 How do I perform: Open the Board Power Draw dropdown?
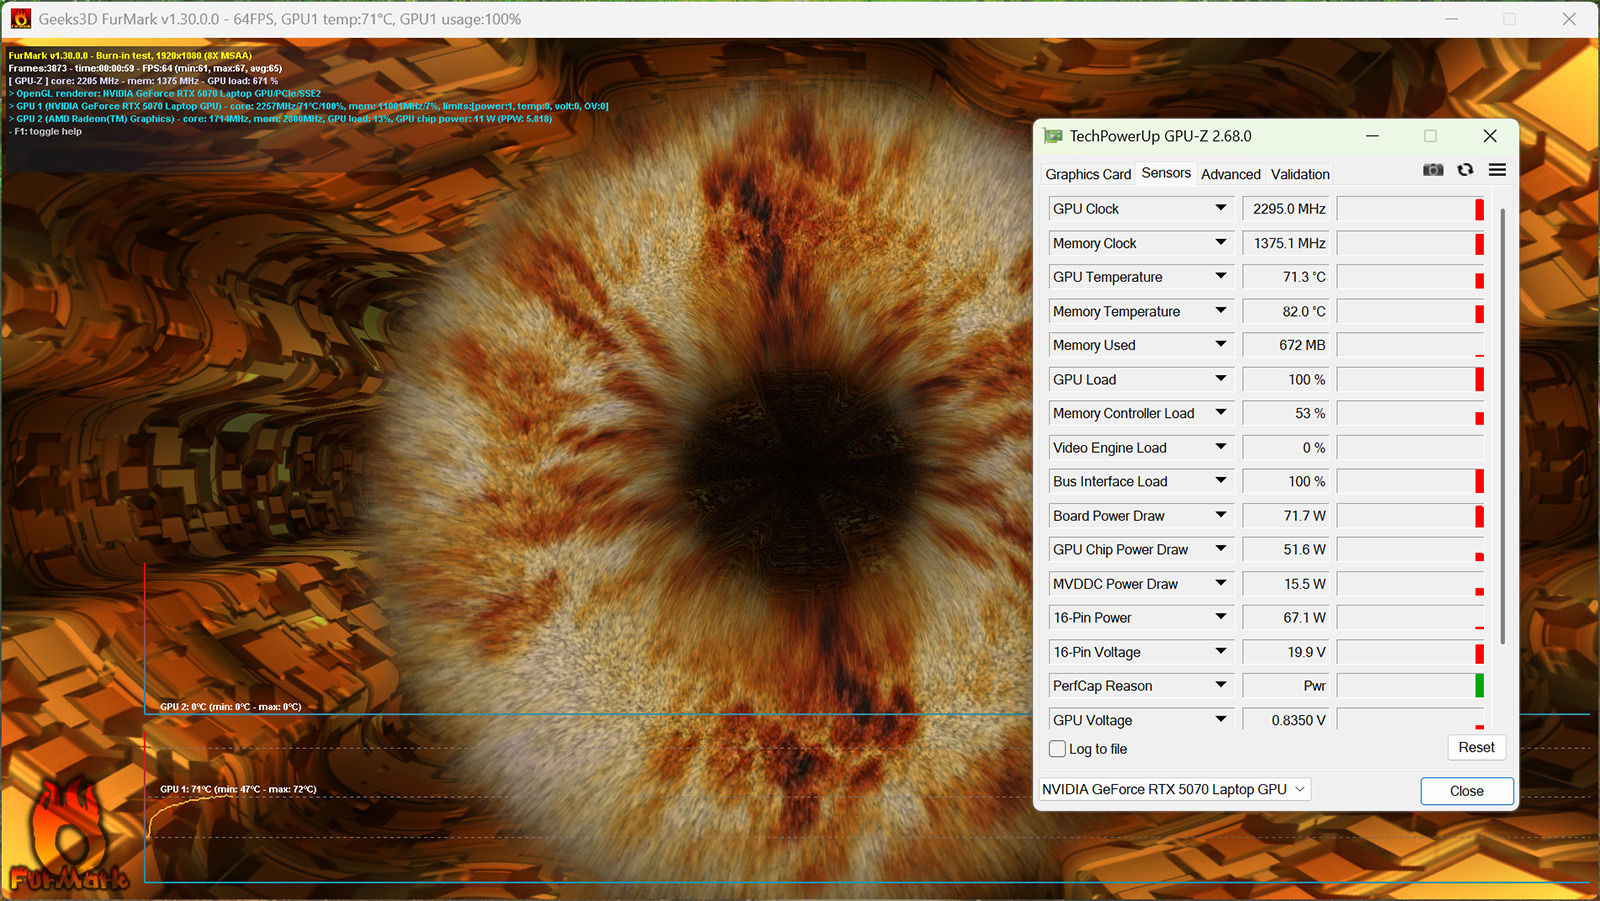click(1220, 516)
